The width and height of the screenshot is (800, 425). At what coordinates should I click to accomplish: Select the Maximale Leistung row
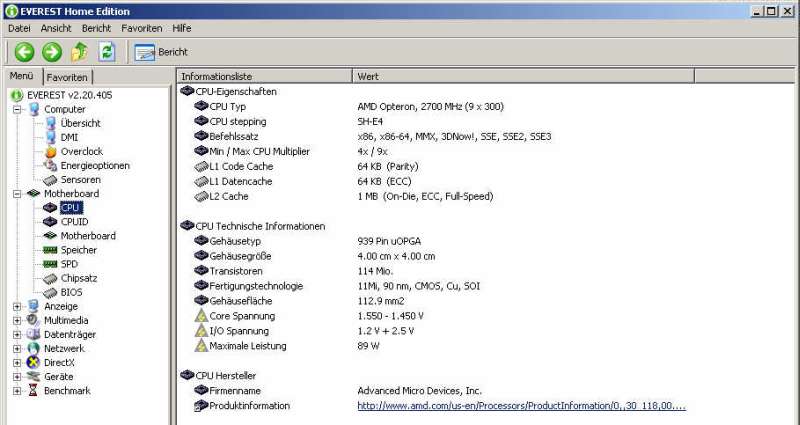(x=287, y=346)
